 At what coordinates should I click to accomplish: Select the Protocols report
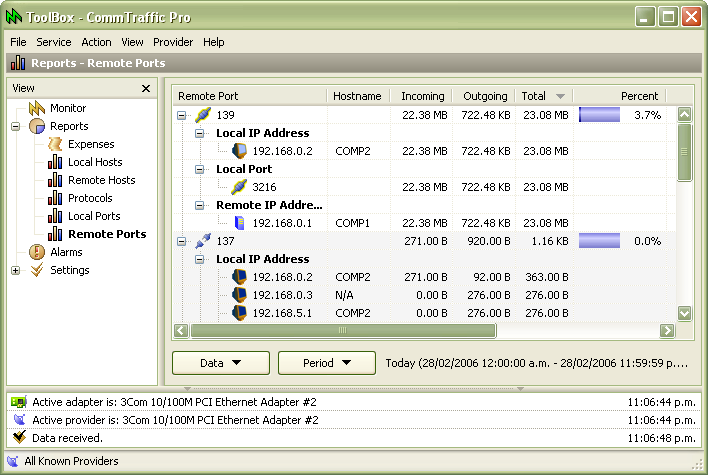[90, 198]
